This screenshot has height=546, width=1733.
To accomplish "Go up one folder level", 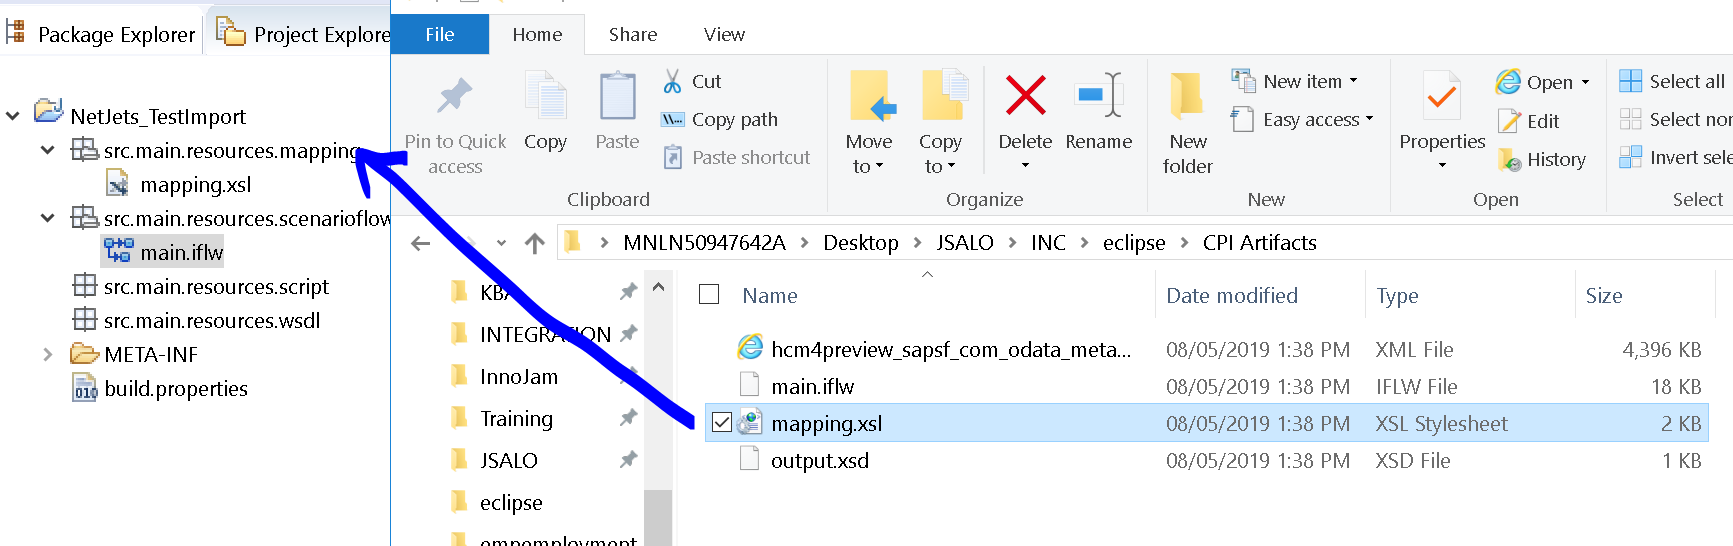I will [535, 243].
